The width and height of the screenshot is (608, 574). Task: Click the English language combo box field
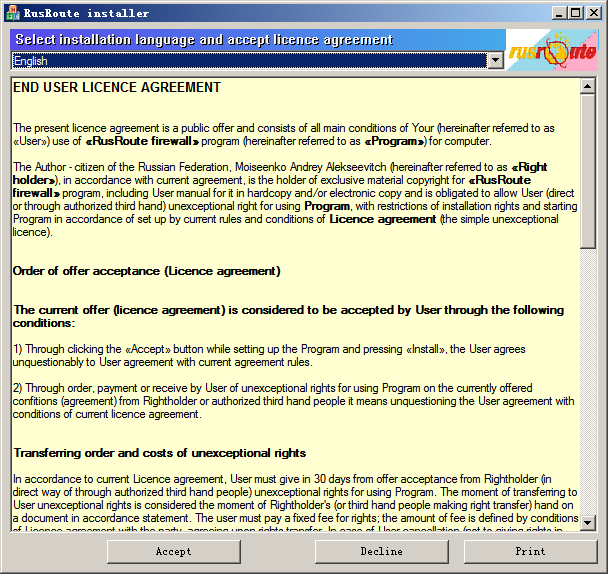pos(250,61)
